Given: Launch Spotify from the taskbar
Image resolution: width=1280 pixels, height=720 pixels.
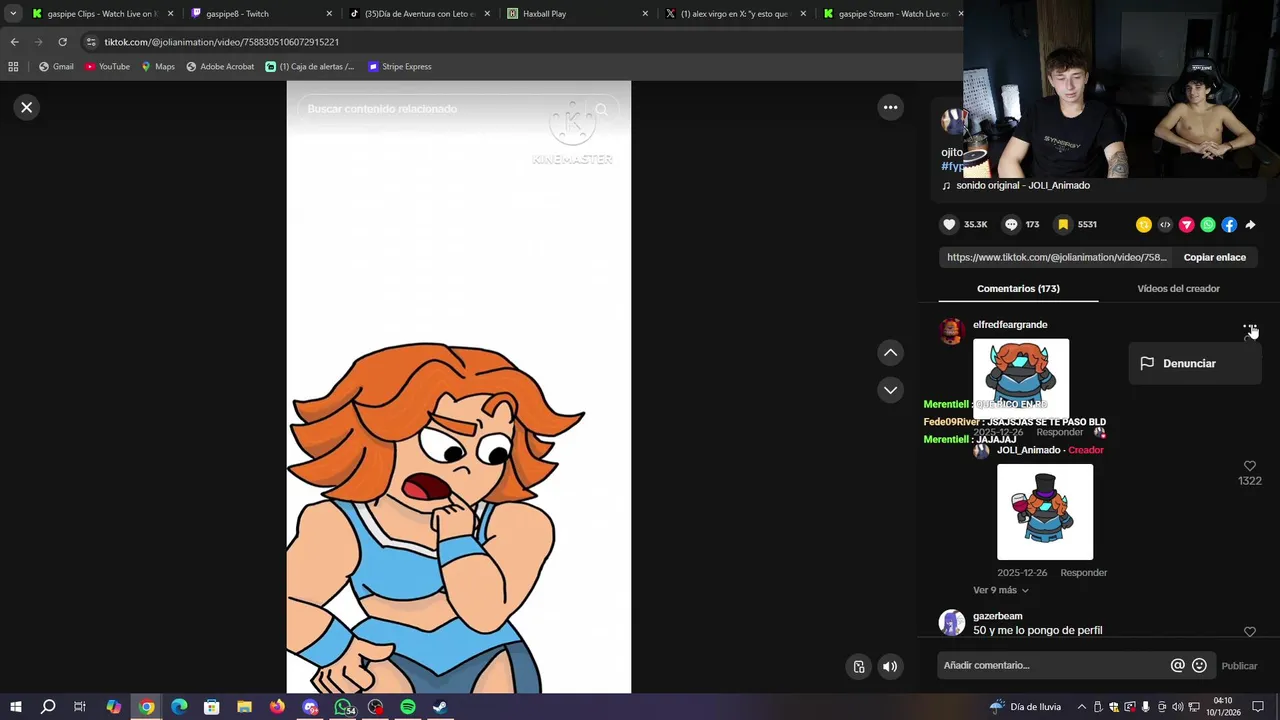Looking at the screenshot, I should pyautogui.click(x=408, y=707).
